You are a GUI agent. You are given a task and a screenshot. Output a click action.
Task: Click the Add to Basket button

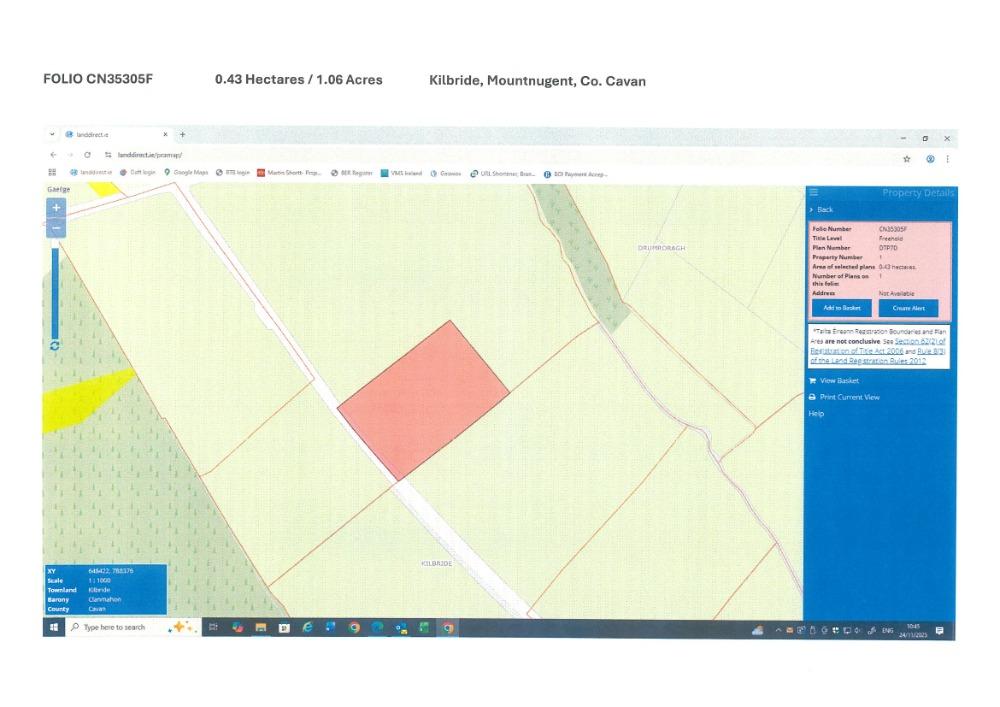tap(841, 308)
